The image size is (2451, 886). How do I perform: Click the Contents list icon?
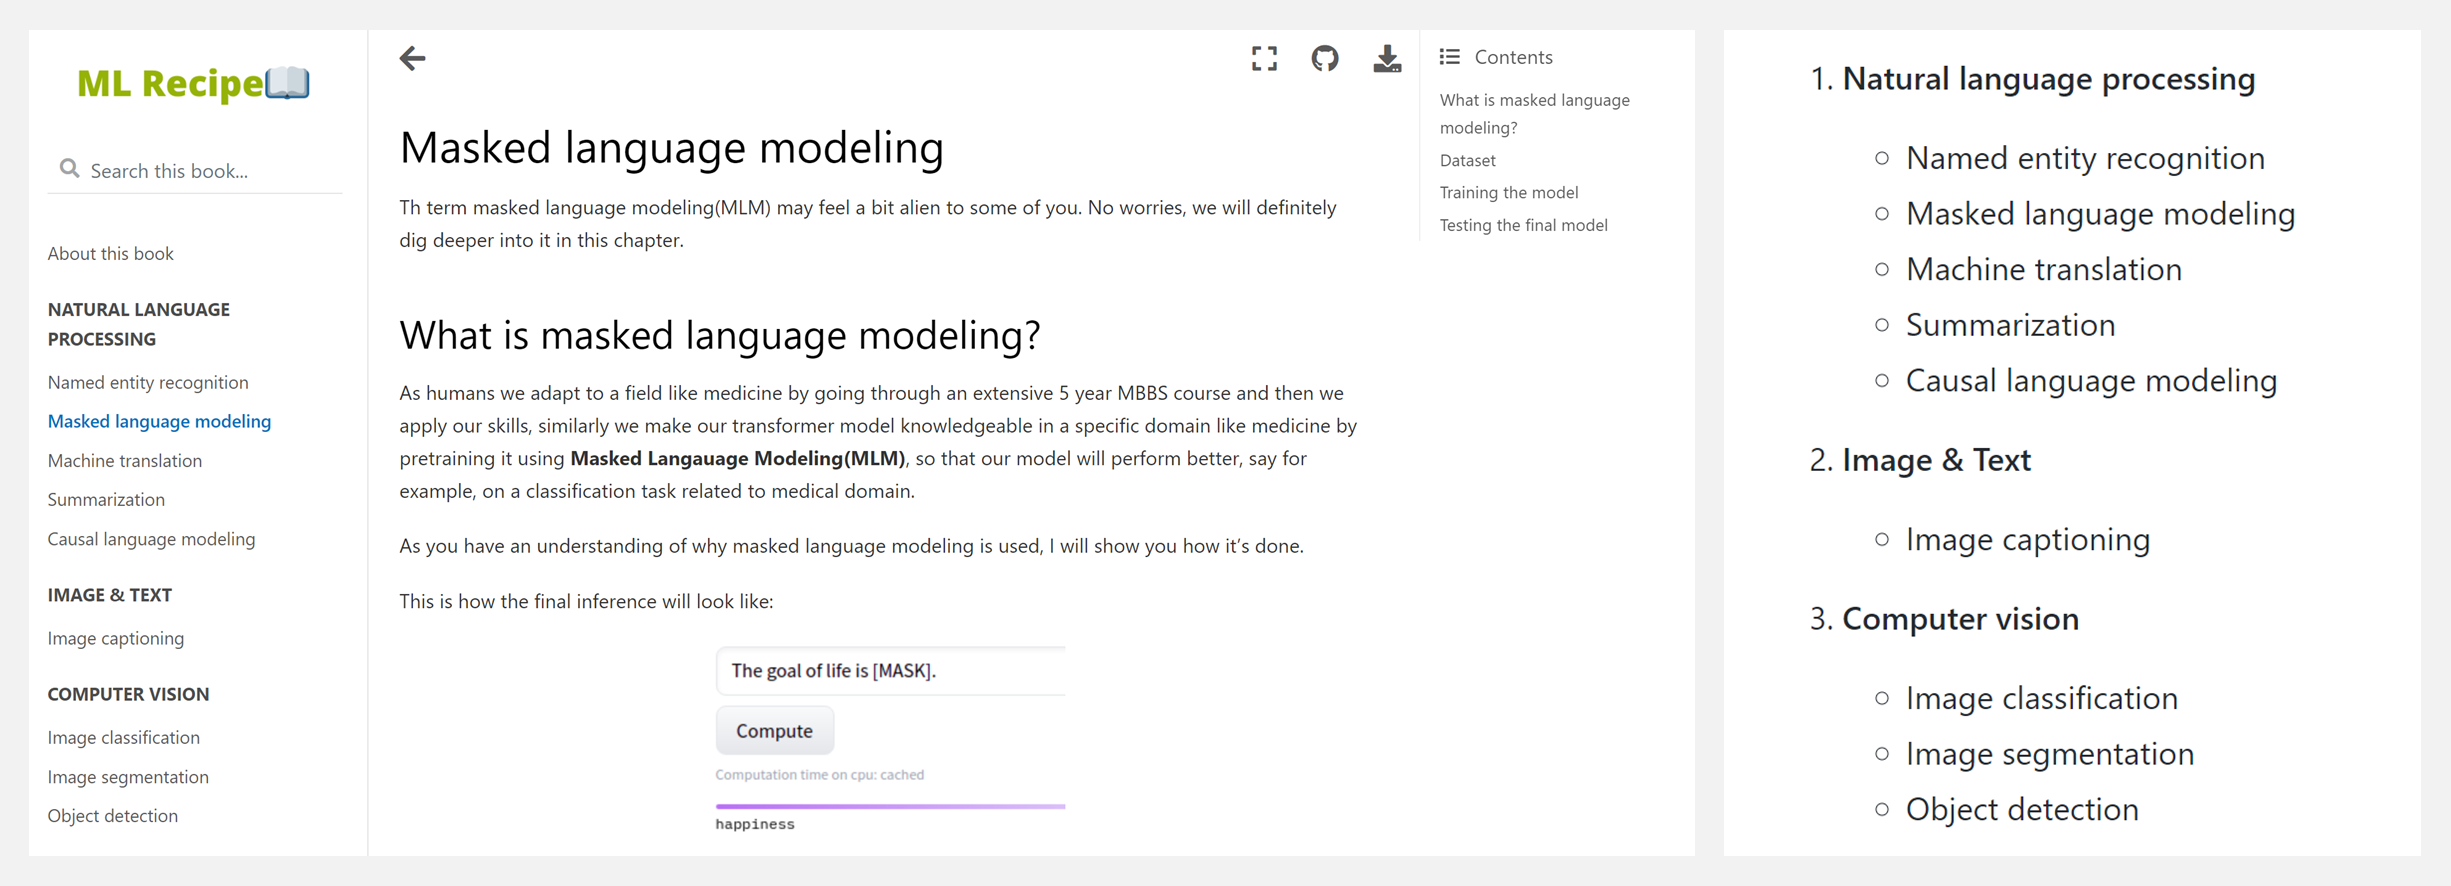(x=1450, y=57)
